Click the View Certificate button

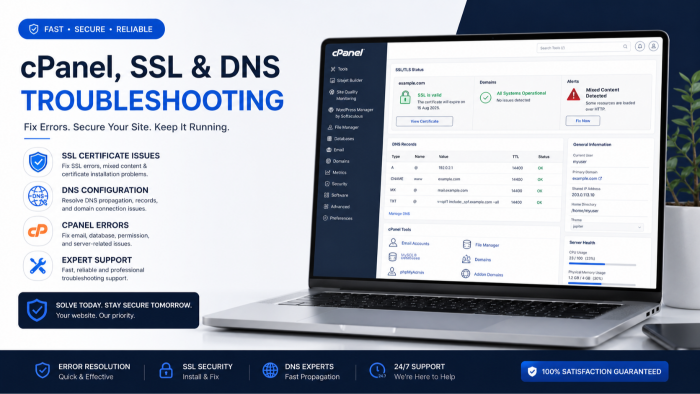click(x=424, y=121)
